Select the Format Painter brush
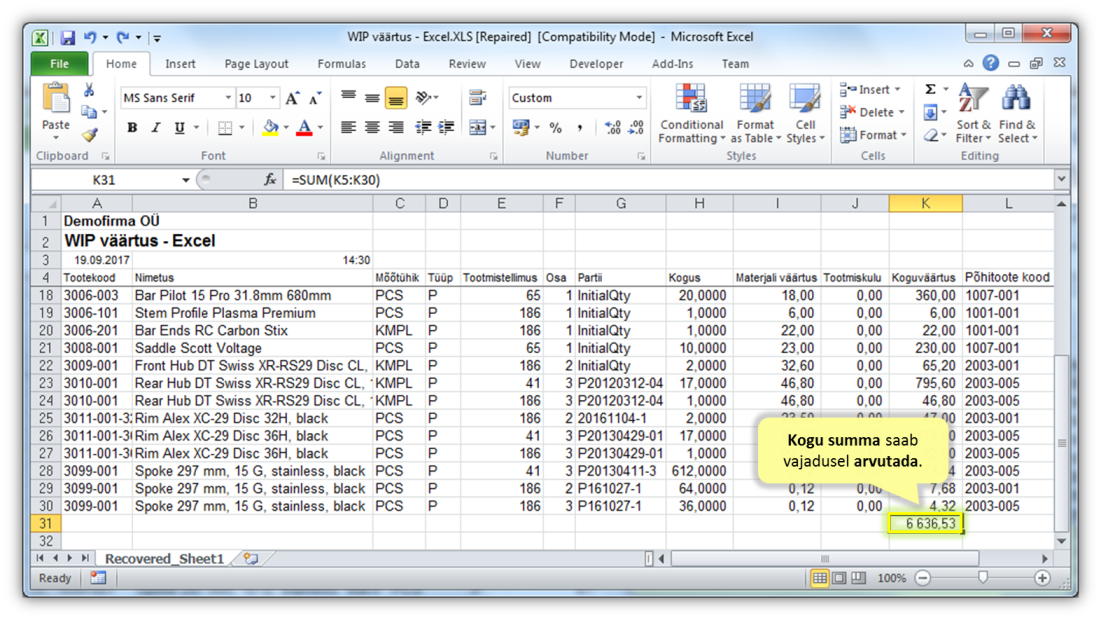The height and width of the screenshot is (620, 1101). (x=89, y=134)
